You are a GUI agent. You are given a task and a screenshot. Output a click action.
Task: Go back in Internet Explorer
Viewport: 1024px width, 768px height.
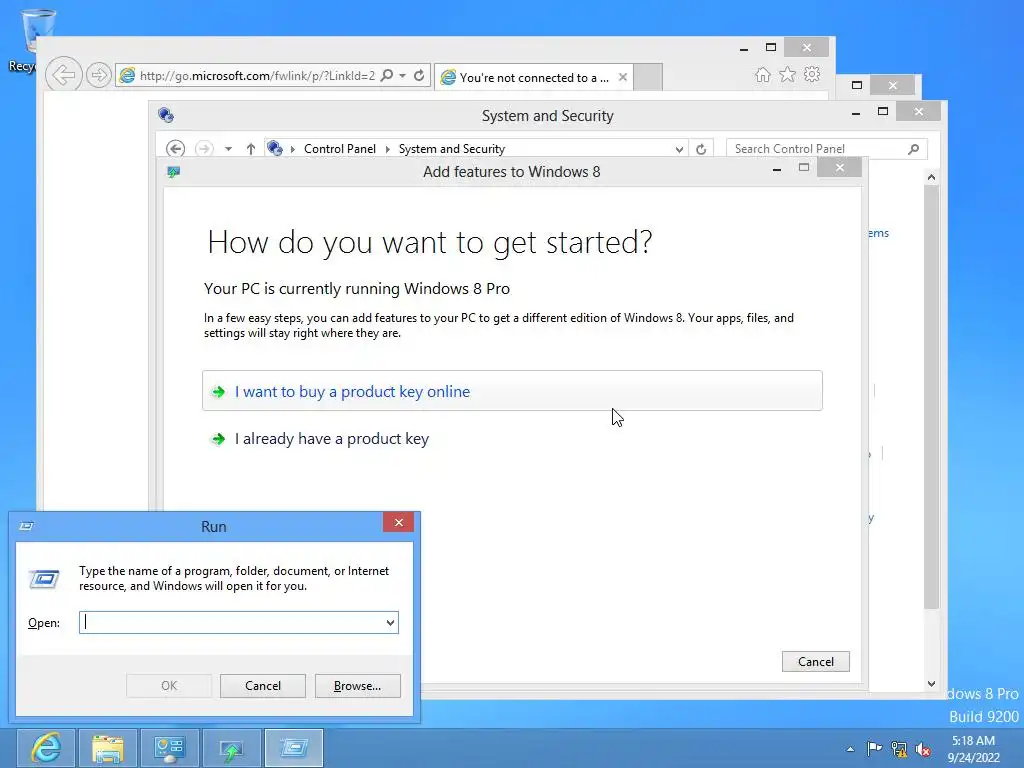[63, 75]
